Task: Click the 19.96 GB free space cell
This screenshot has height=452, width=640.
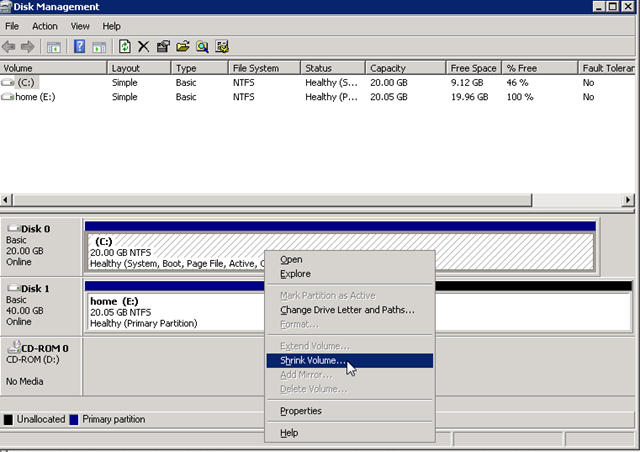Action: 469,97
